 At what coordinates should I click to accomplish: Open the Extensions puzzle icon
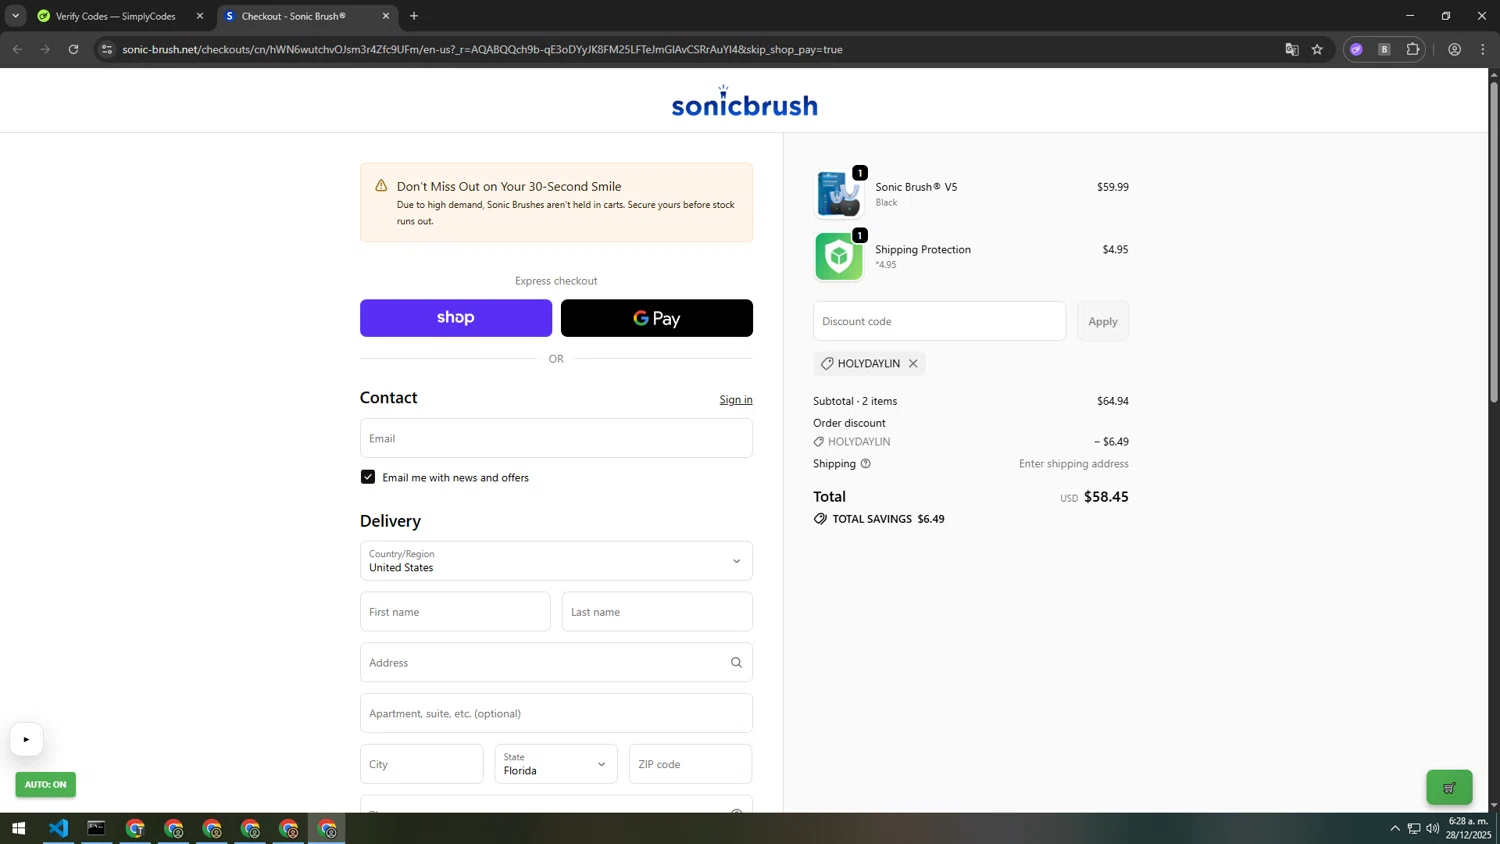coord(1413,49)
